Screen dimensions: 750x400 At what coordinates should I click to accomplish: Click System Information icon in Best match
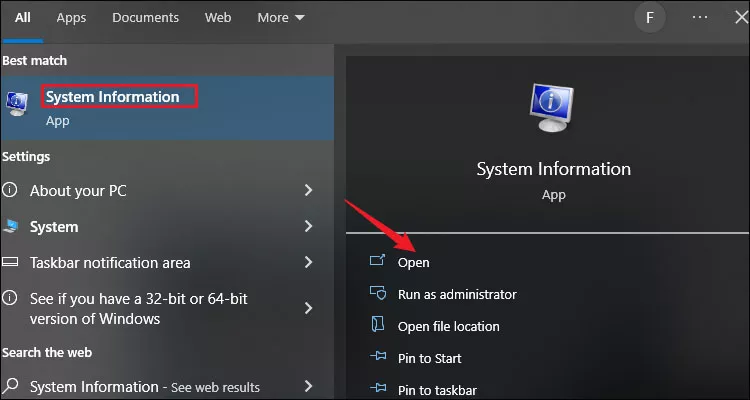[x=16, y=104]
